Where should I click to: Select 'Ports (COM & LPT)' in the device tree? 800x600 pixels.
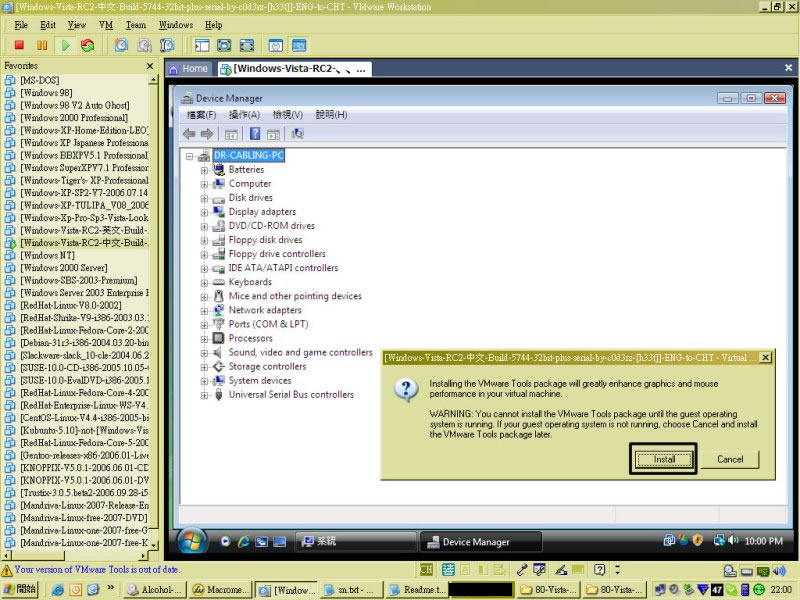(x=268, y=324)
